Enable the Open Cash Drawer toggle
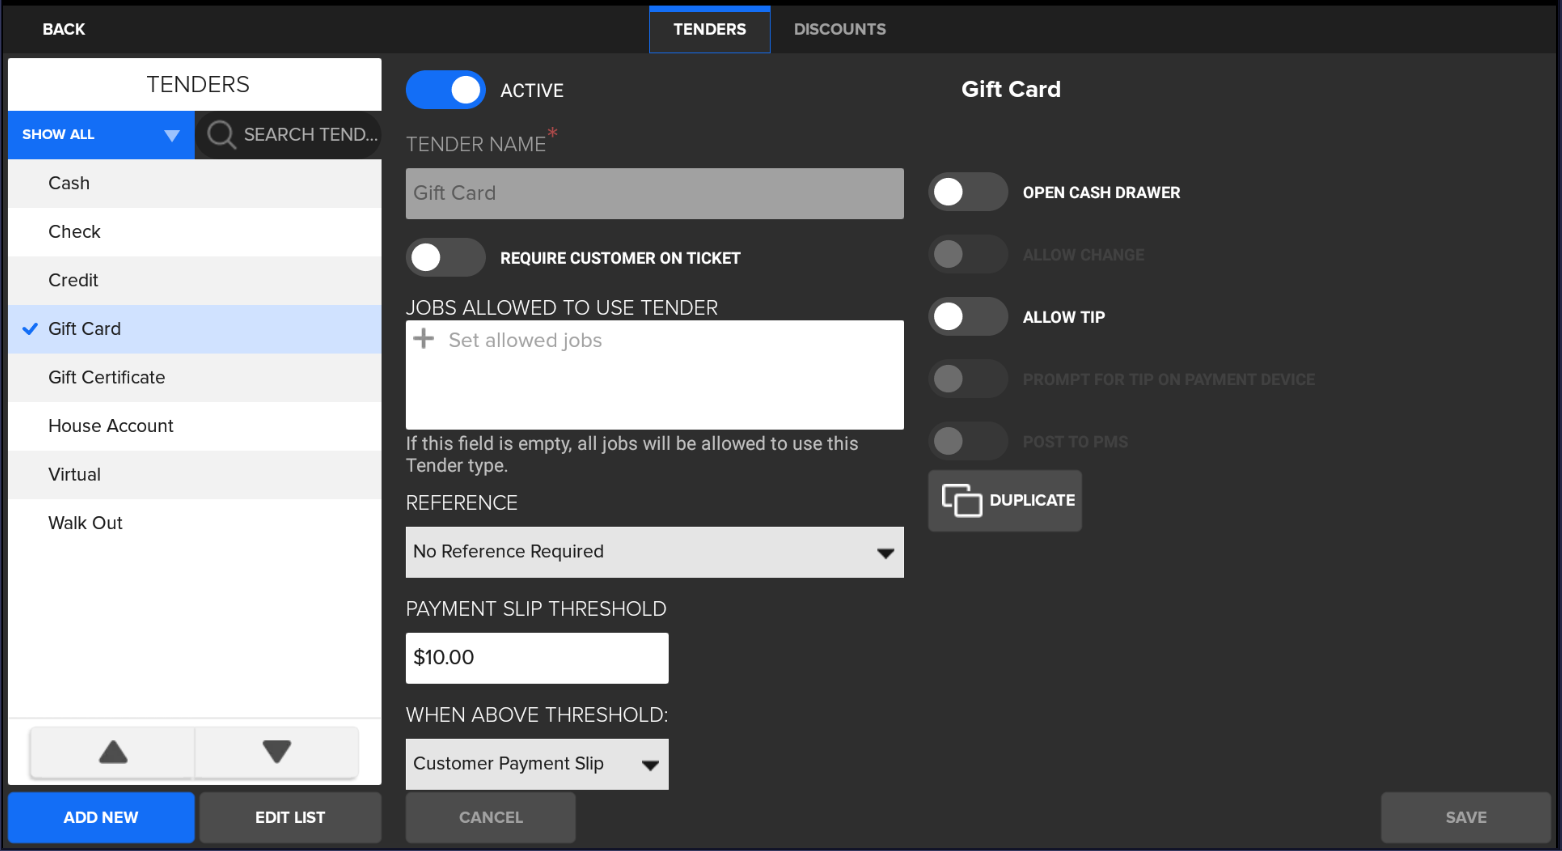Viewport: 1562px width, 851px height. pyautogui.click(x=967, y=192)
